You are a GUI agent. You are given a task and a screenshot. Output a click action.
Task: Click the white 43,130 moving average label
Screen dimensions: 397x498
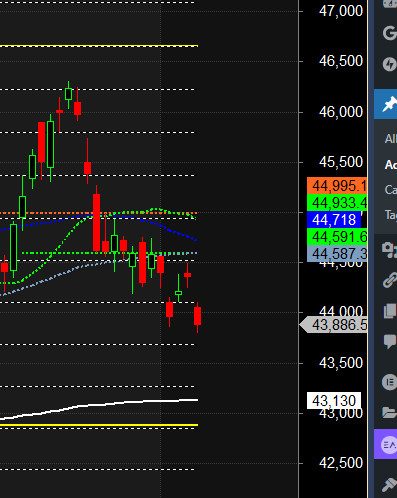coord(334,401)
